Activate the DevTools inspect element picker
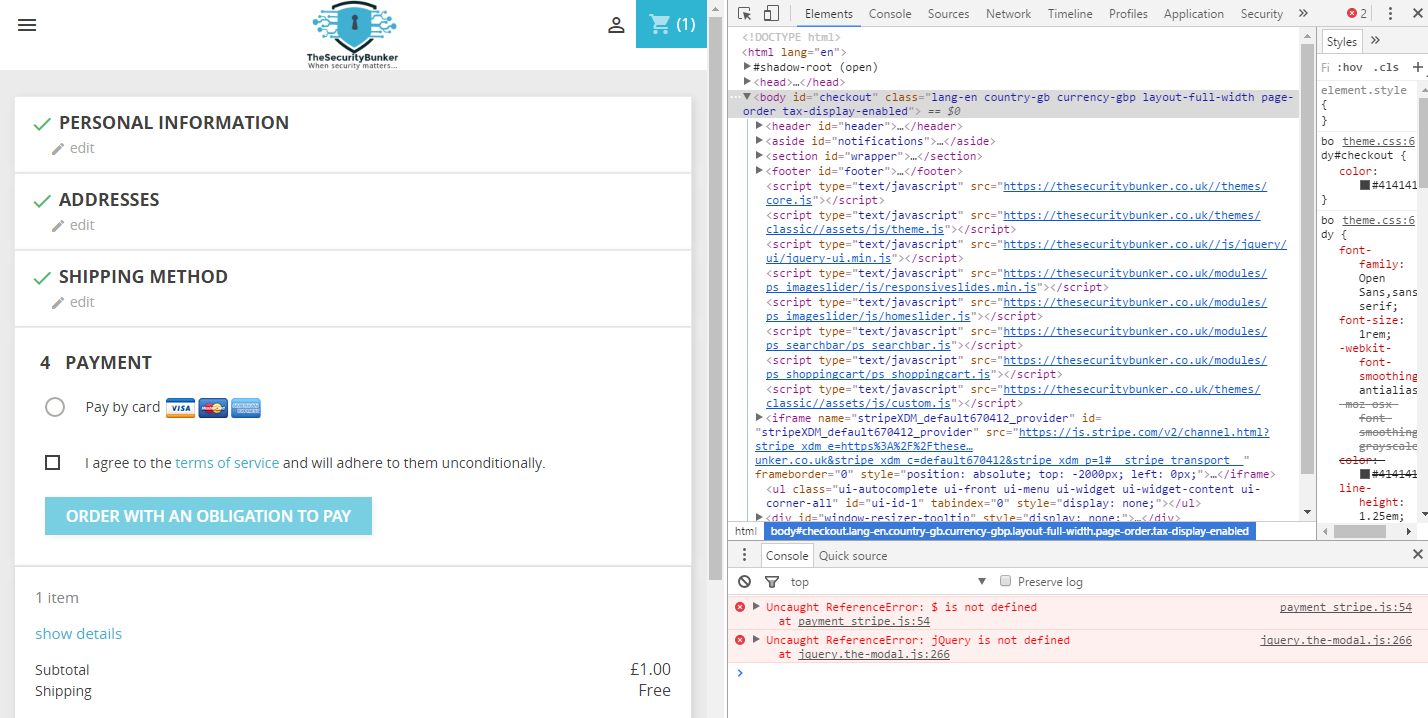The image size is (1428, 718). click(x=744, y=13)
